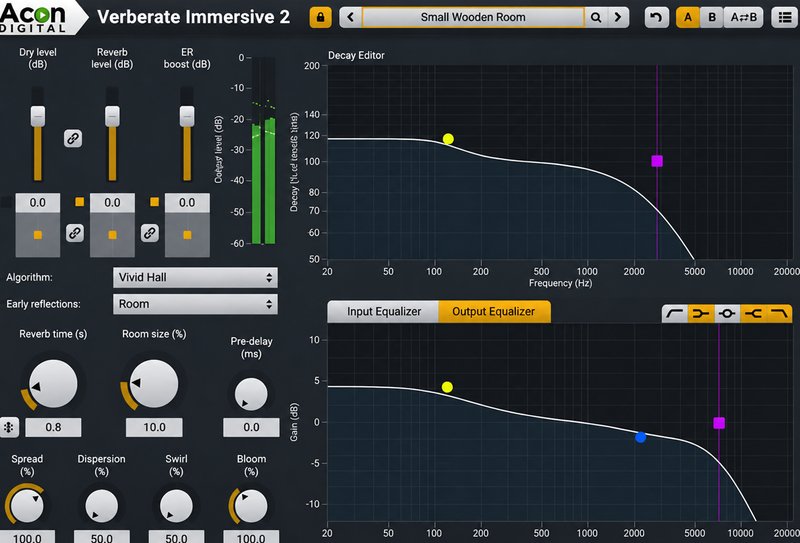The height and width of the screenshot is (543, 800).
Task: Open the plugin menu list icon
Action: click(785, 17)
